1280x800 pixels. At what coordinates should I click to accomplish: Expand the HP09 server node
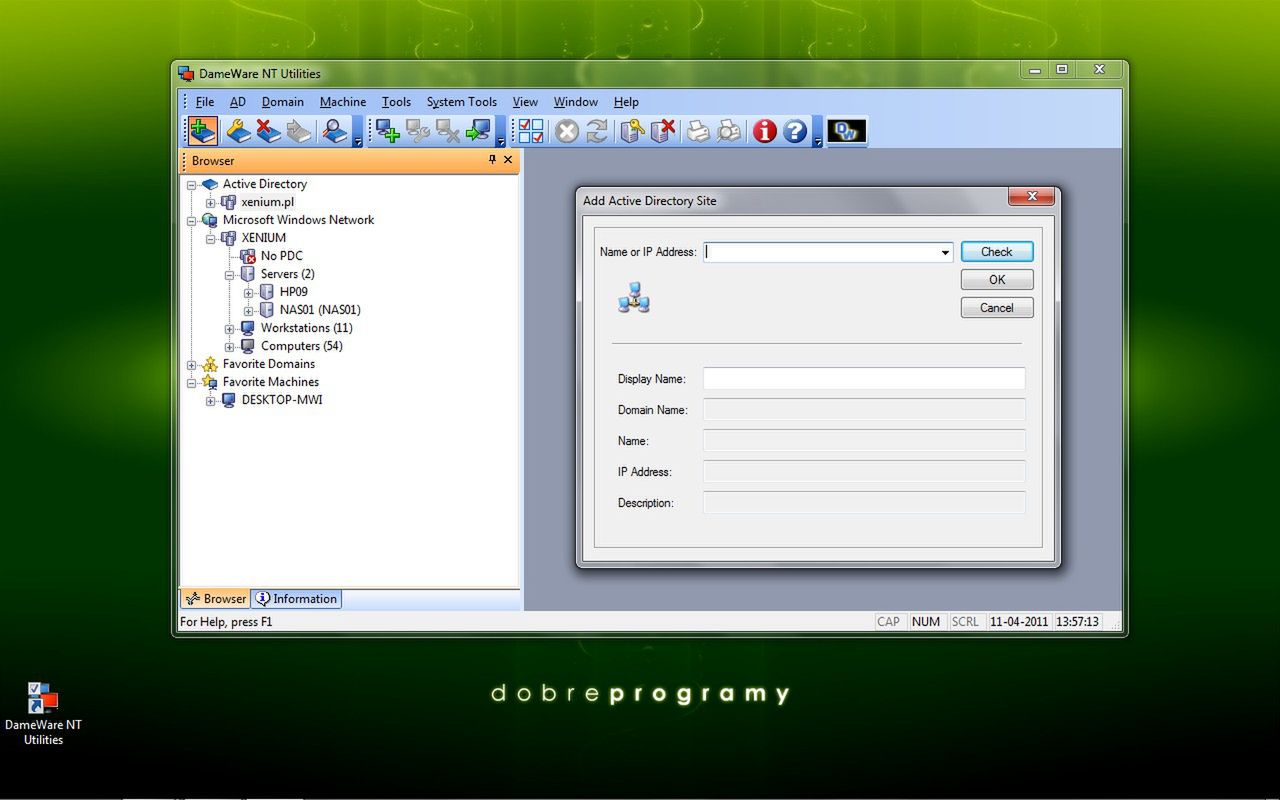click(x=249, y=292)
